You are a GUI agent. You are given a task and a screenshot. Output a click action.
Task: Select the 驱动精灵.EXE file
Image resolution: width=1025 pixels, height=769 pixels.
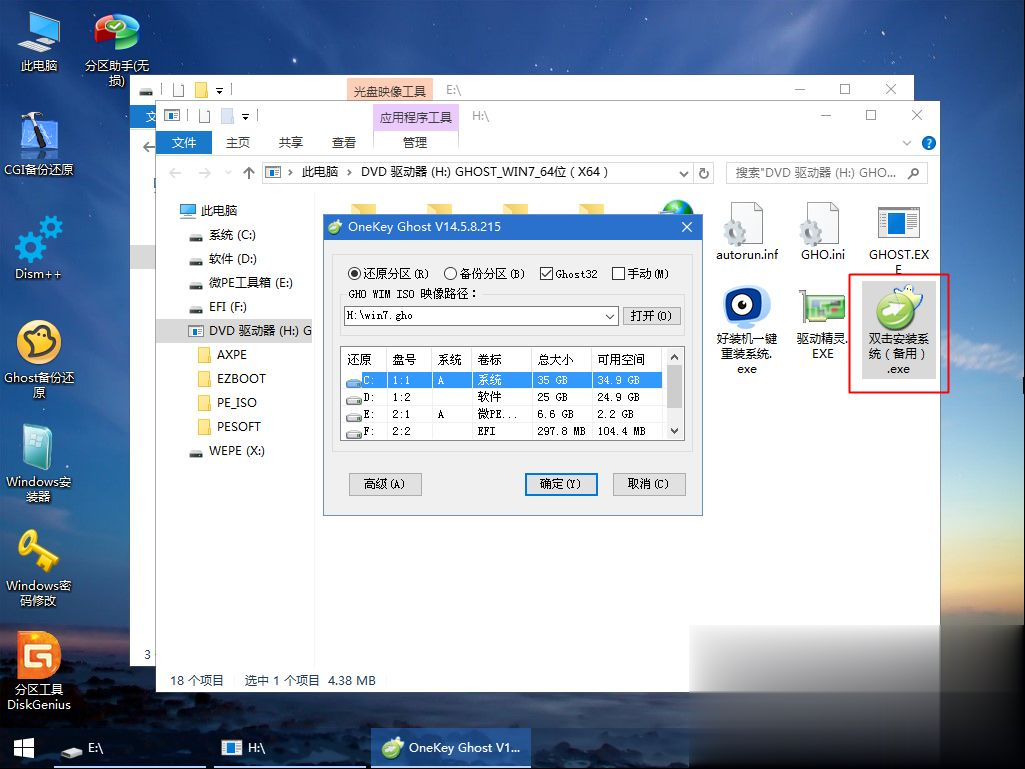click(x=822, y=324)
